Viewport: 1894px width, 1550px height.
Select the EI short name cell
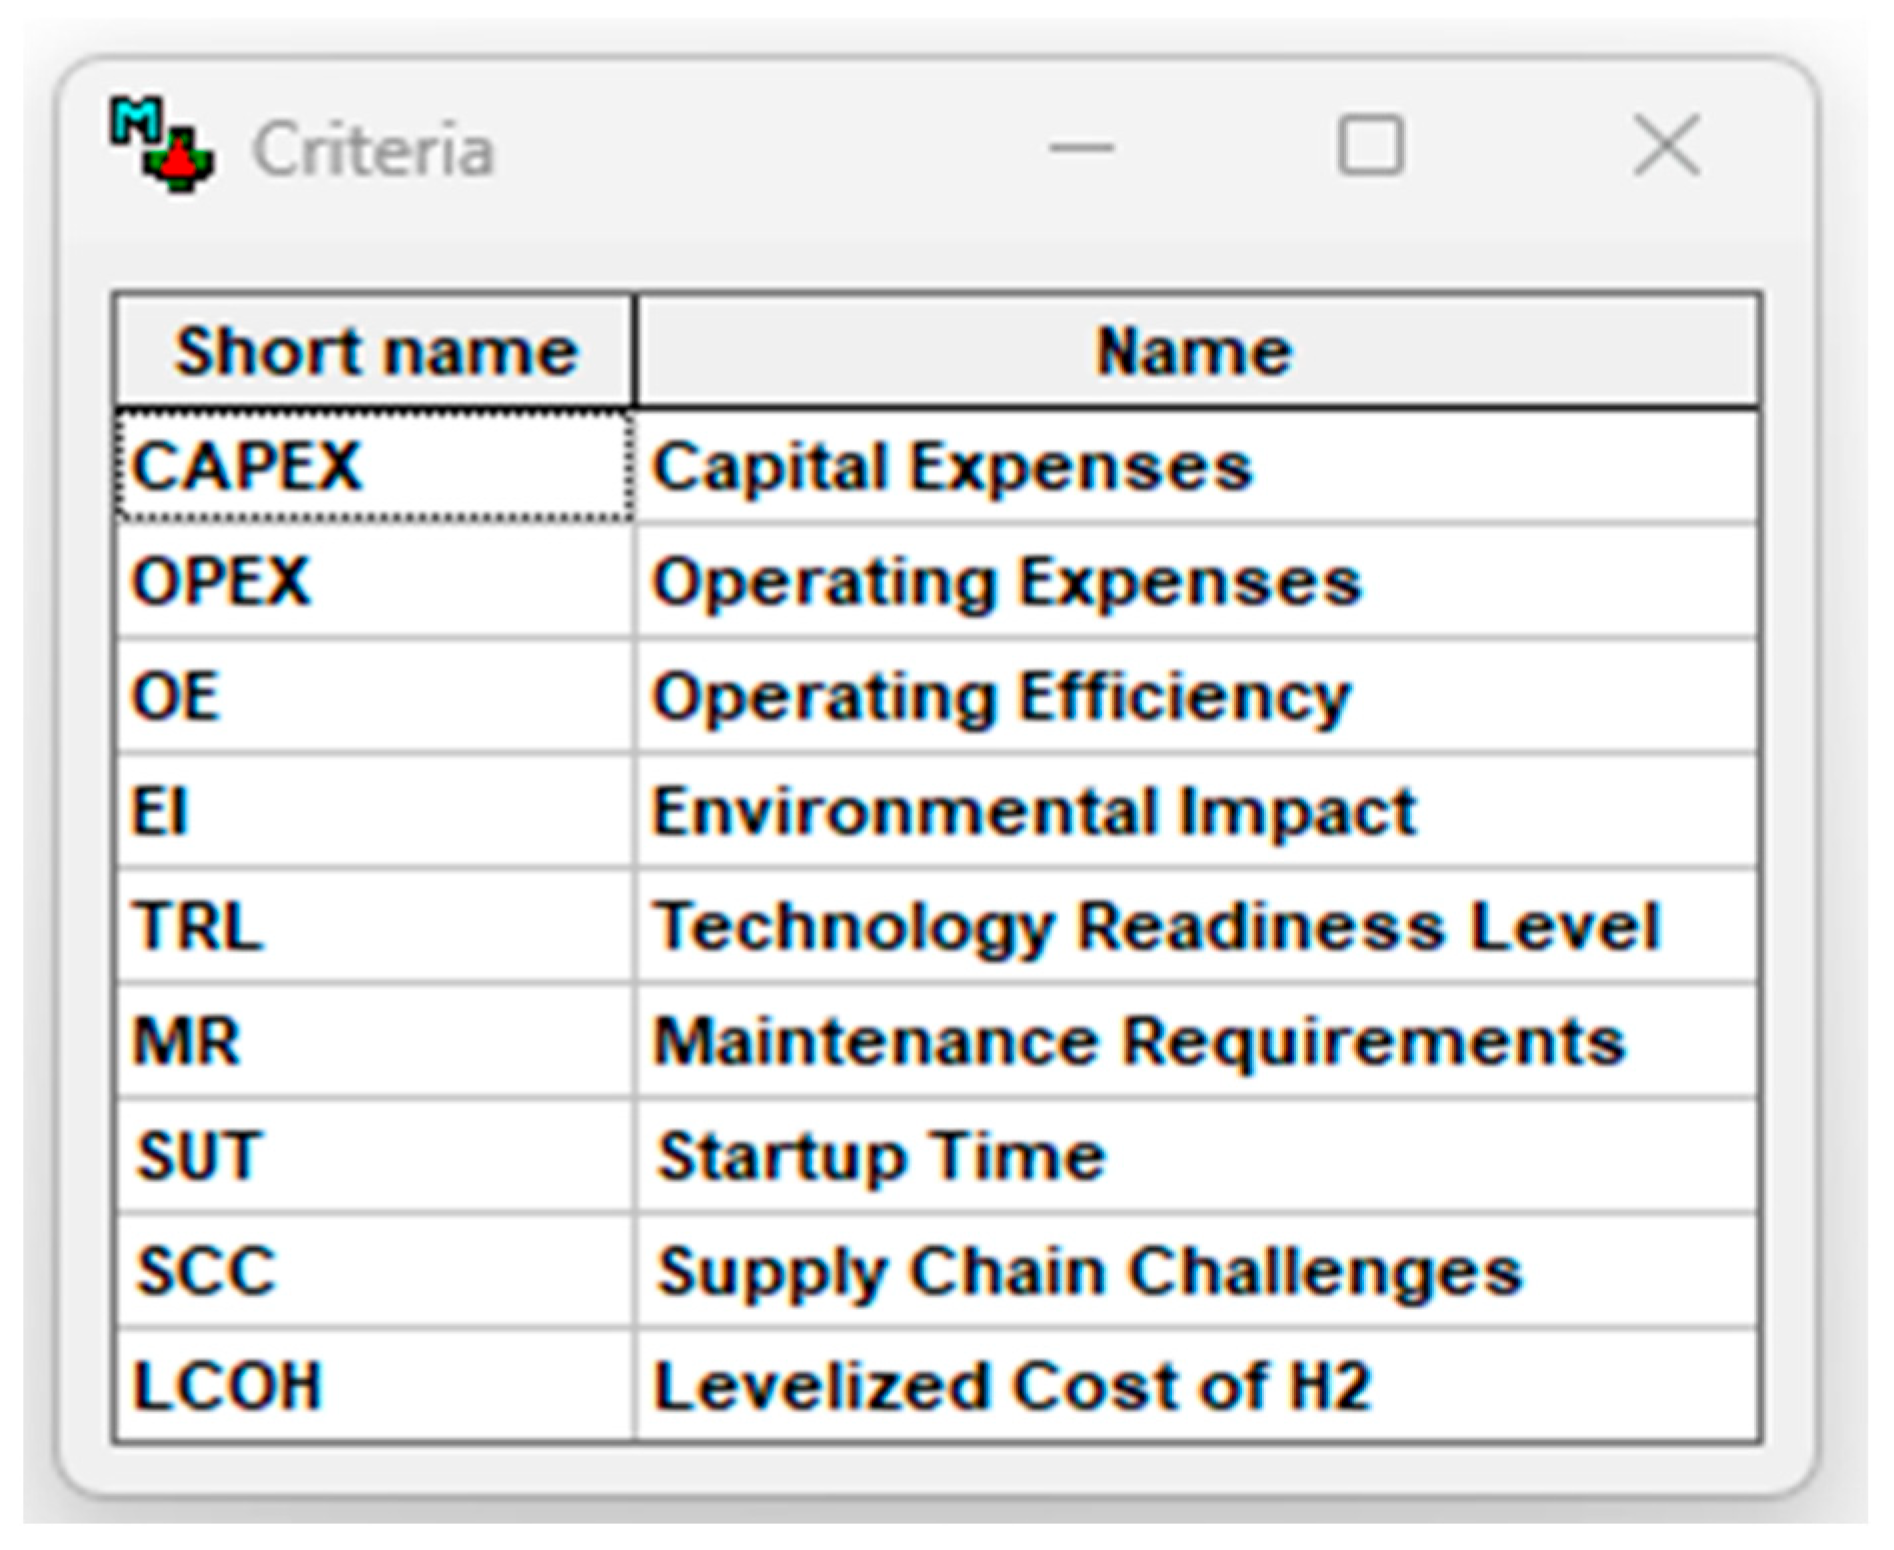tap(375, 811)
